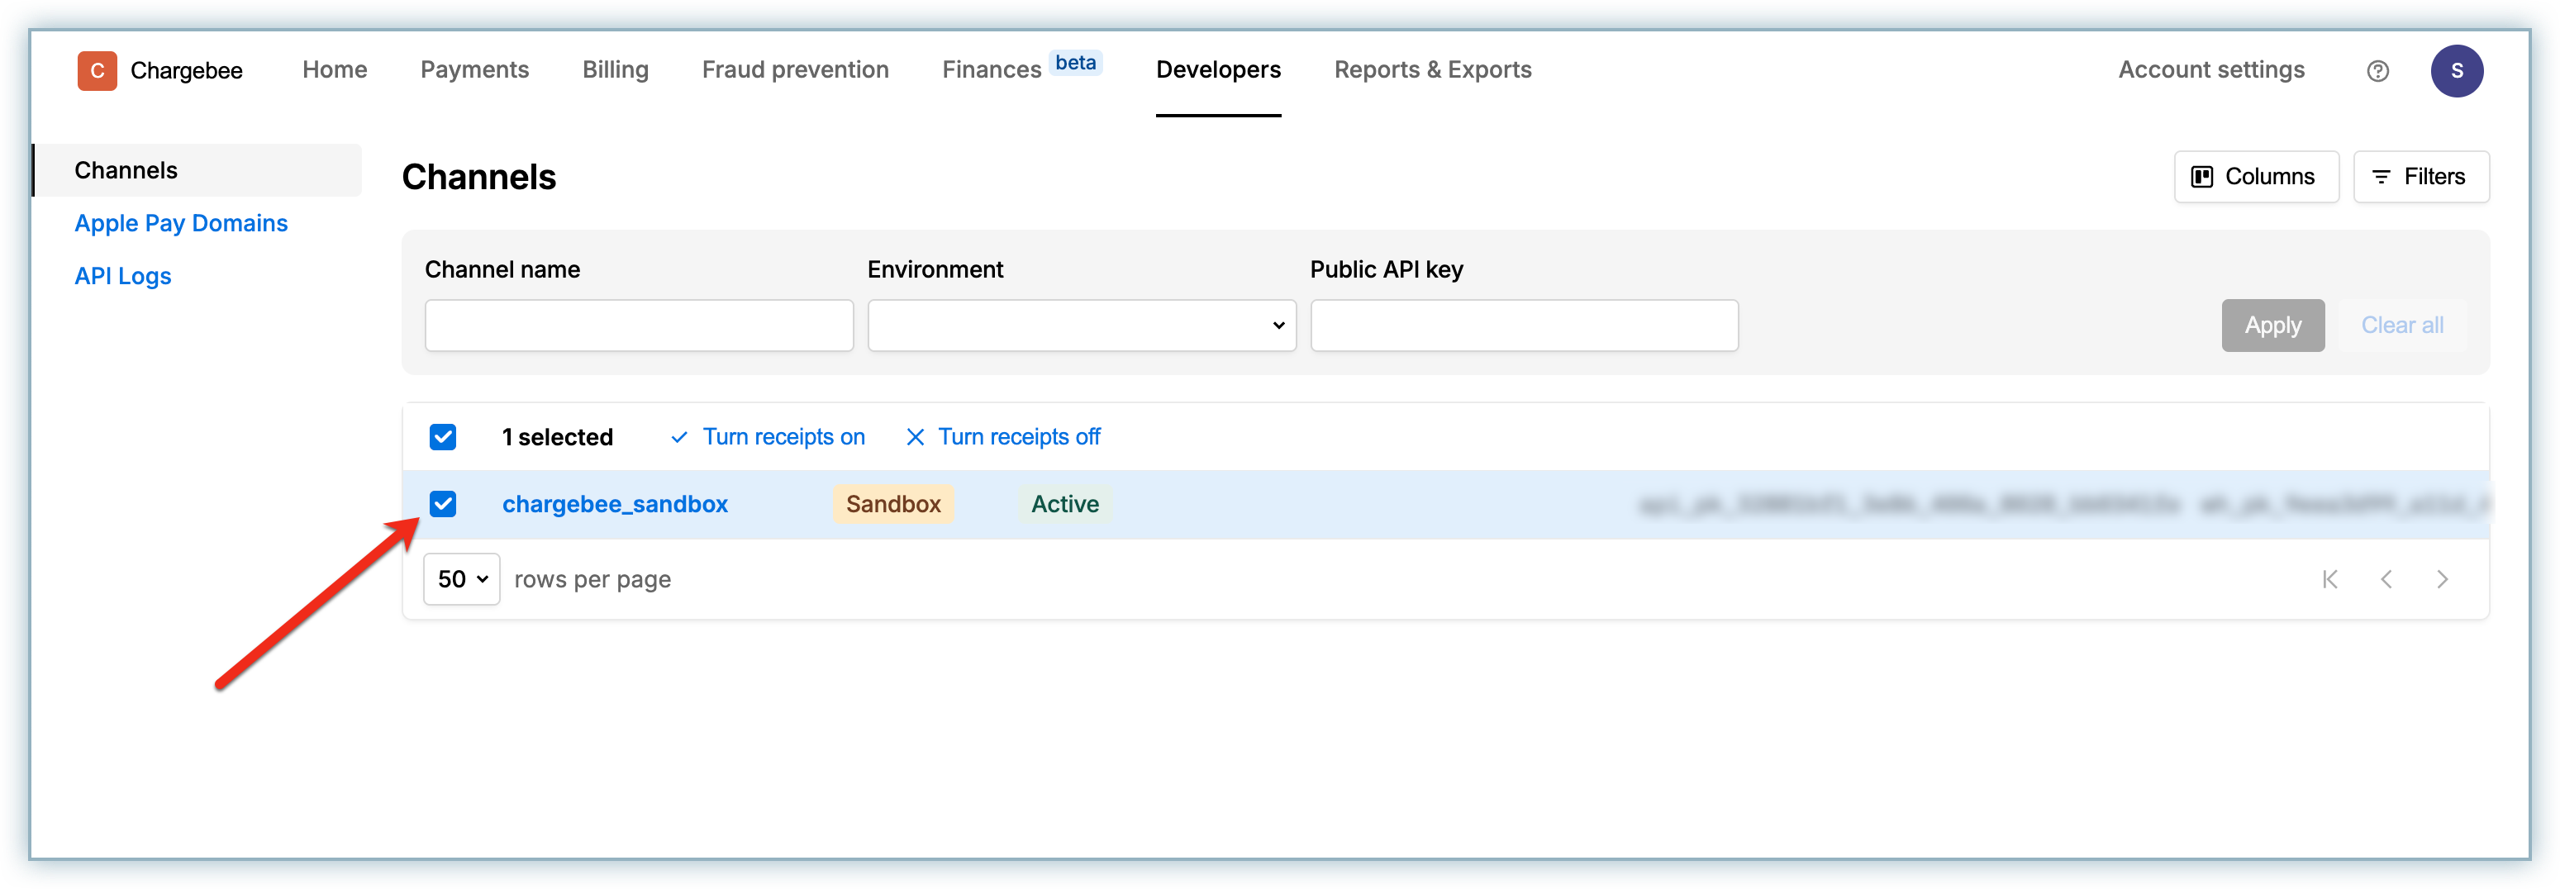Viewport: 2560px width, 889px height.
Task: Switch to the Payments tab
Action: (474, 70)
